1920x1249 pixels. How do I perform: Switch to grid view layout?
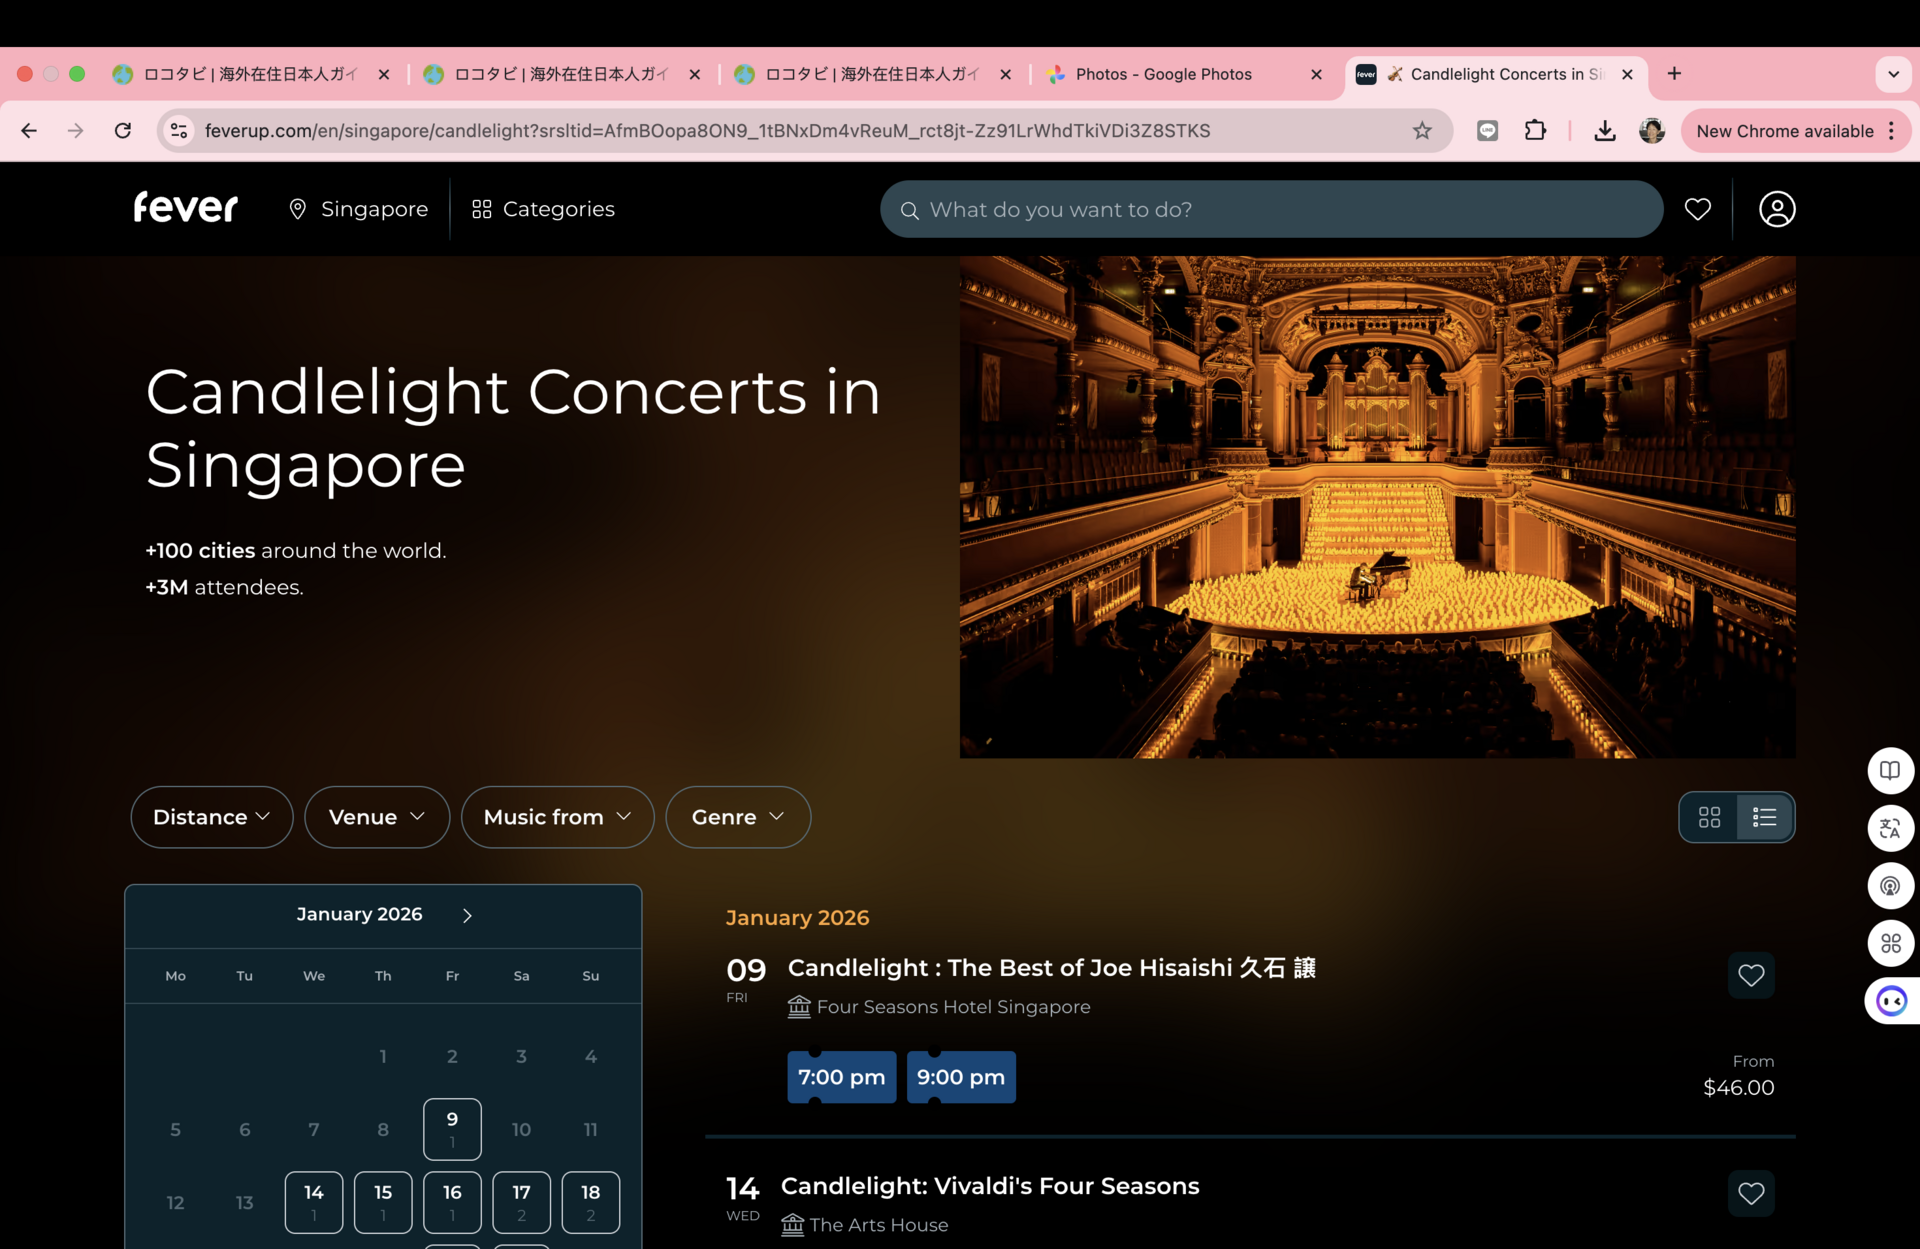point(1709,817)
